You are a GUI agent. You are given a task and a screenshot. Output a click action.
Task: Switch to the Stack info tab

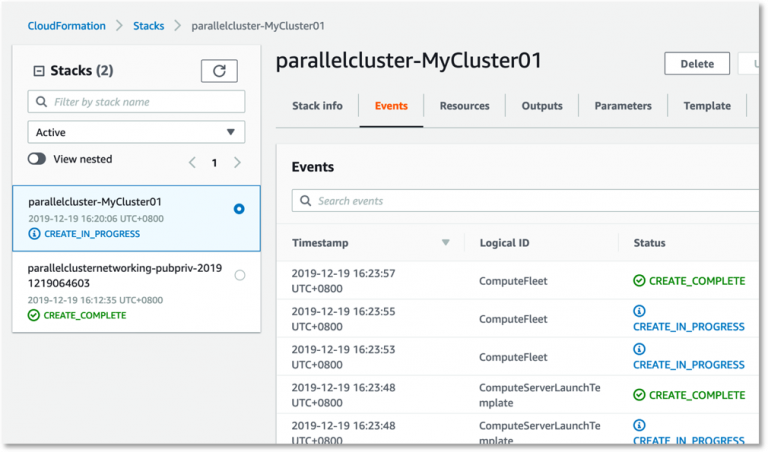317,106
